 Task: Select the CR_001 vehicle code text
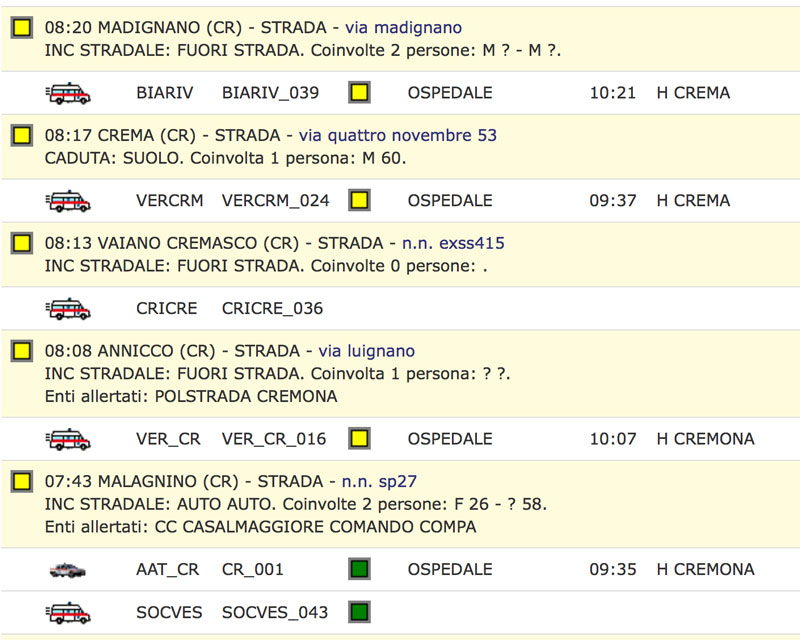pyautogui.click(x=253, y=570)
